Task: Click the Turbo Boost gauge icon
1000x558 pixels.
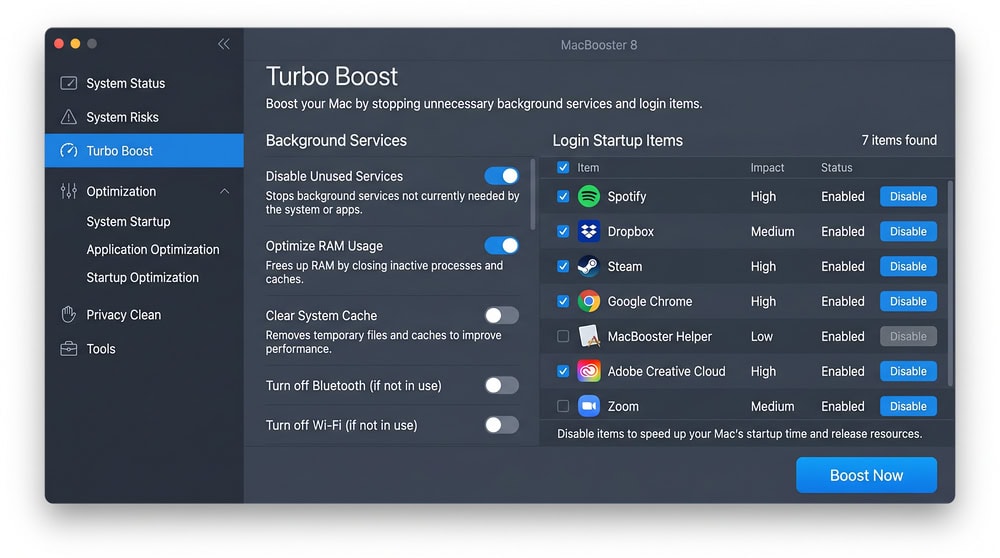Action: click(68, 151)
